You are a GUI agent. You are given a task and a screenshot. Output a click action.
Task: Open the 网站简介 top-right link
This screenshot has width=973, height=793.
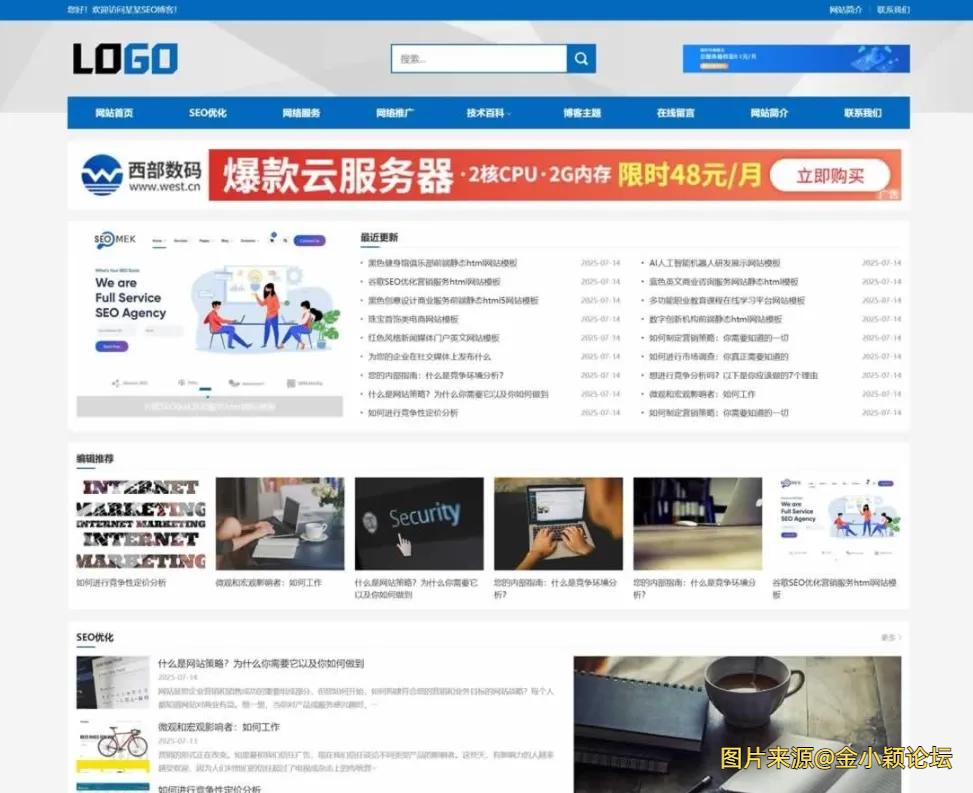click(x=845, y=10)
